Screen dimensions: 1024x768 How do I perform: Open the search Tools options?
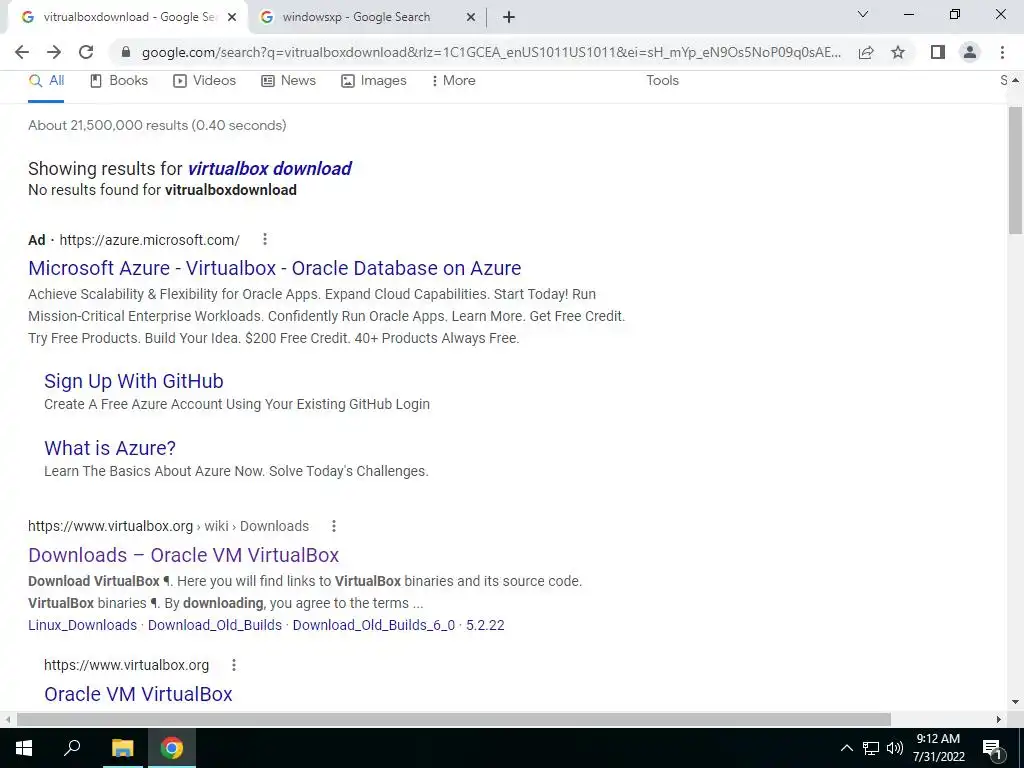click(662, 80)
